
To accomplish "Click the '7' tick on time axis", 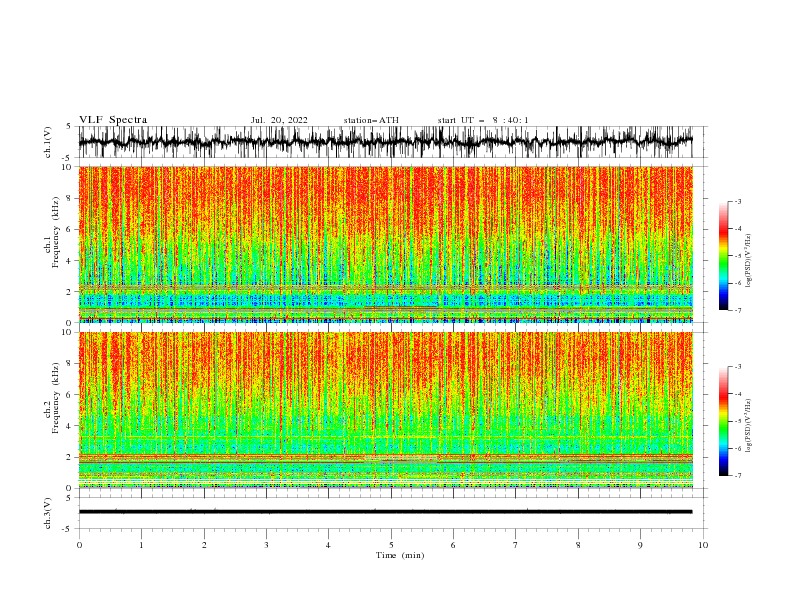I will [516, 545].
